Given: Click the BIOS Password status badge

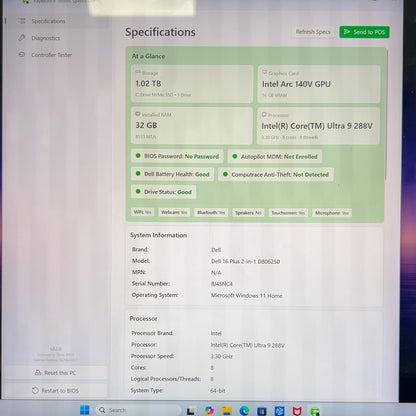Looking at the screenshot, I should [177, 156].
